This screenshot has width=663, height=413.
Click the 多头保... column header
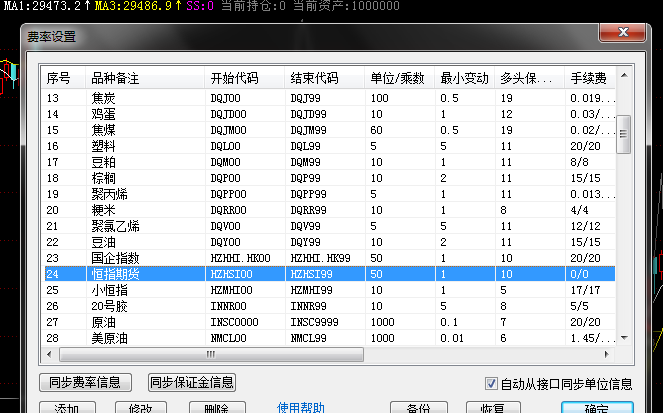click(x=530, y=78)
